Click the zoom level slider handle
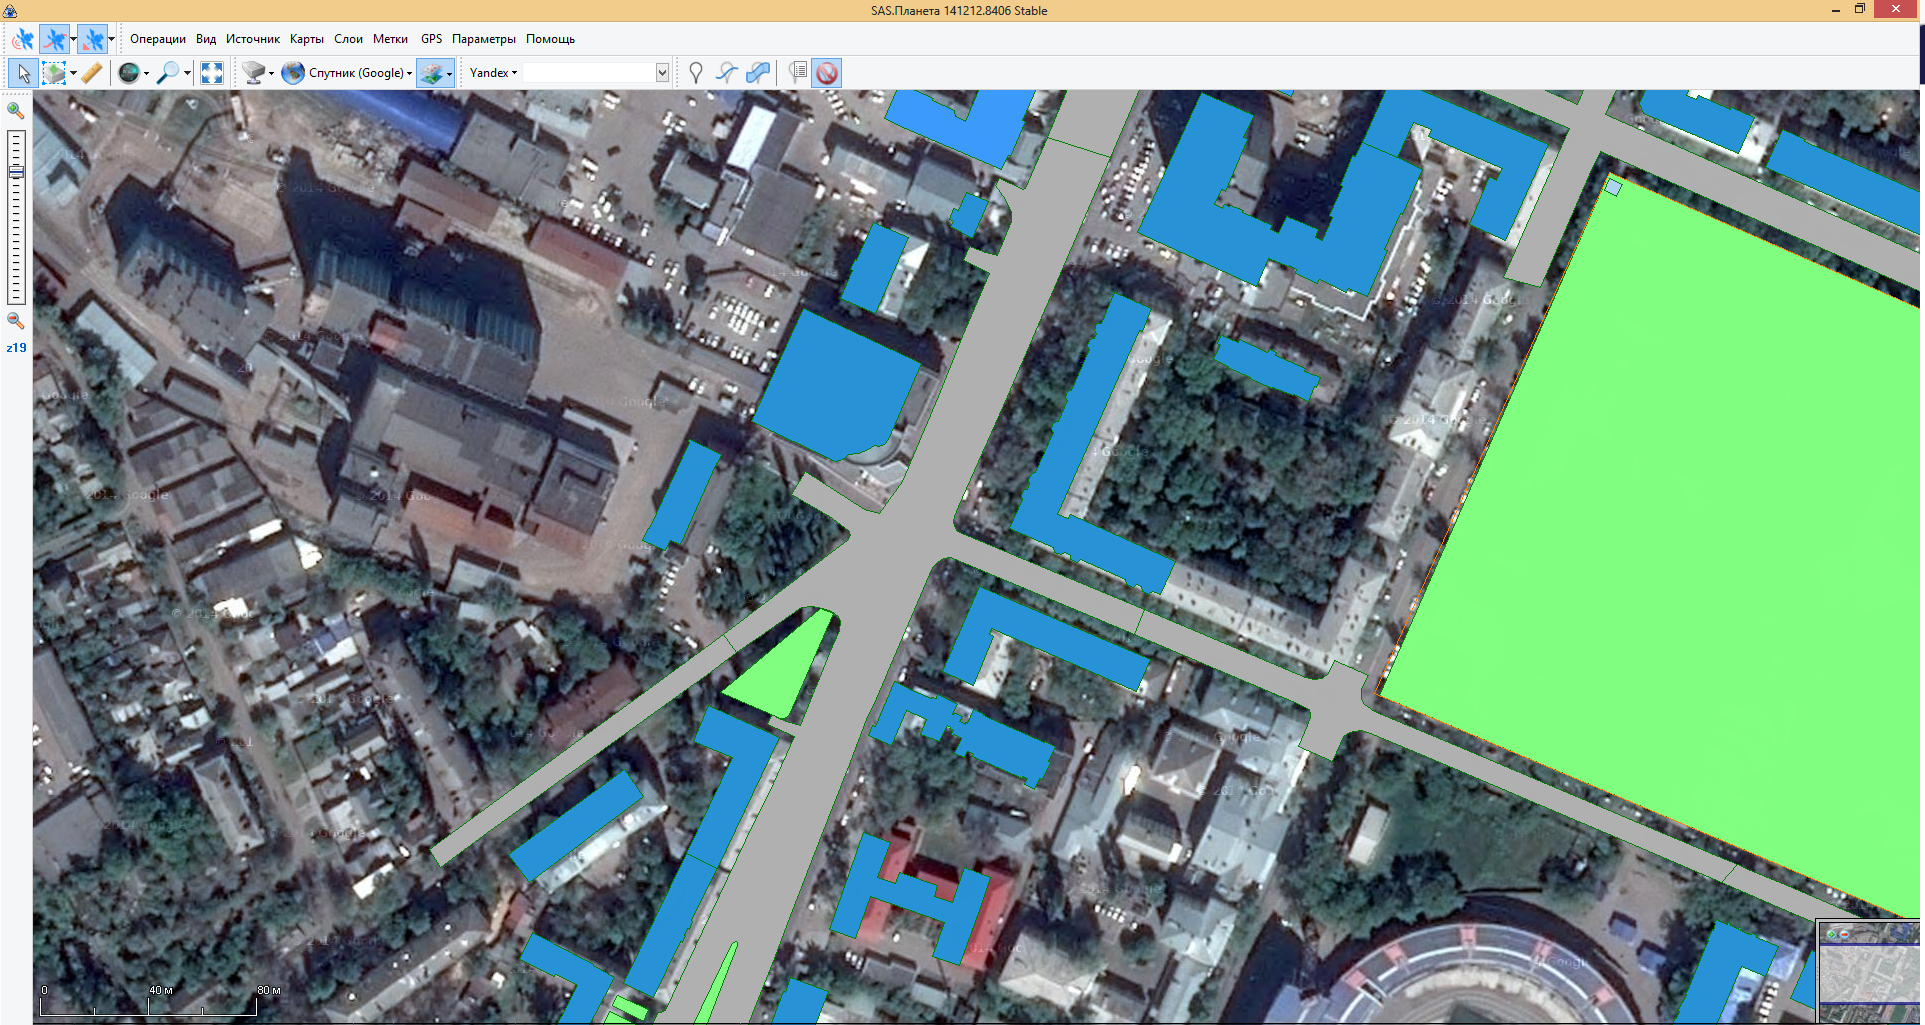The width and height of the screenshot is (1925, 1025). (16, 172)
